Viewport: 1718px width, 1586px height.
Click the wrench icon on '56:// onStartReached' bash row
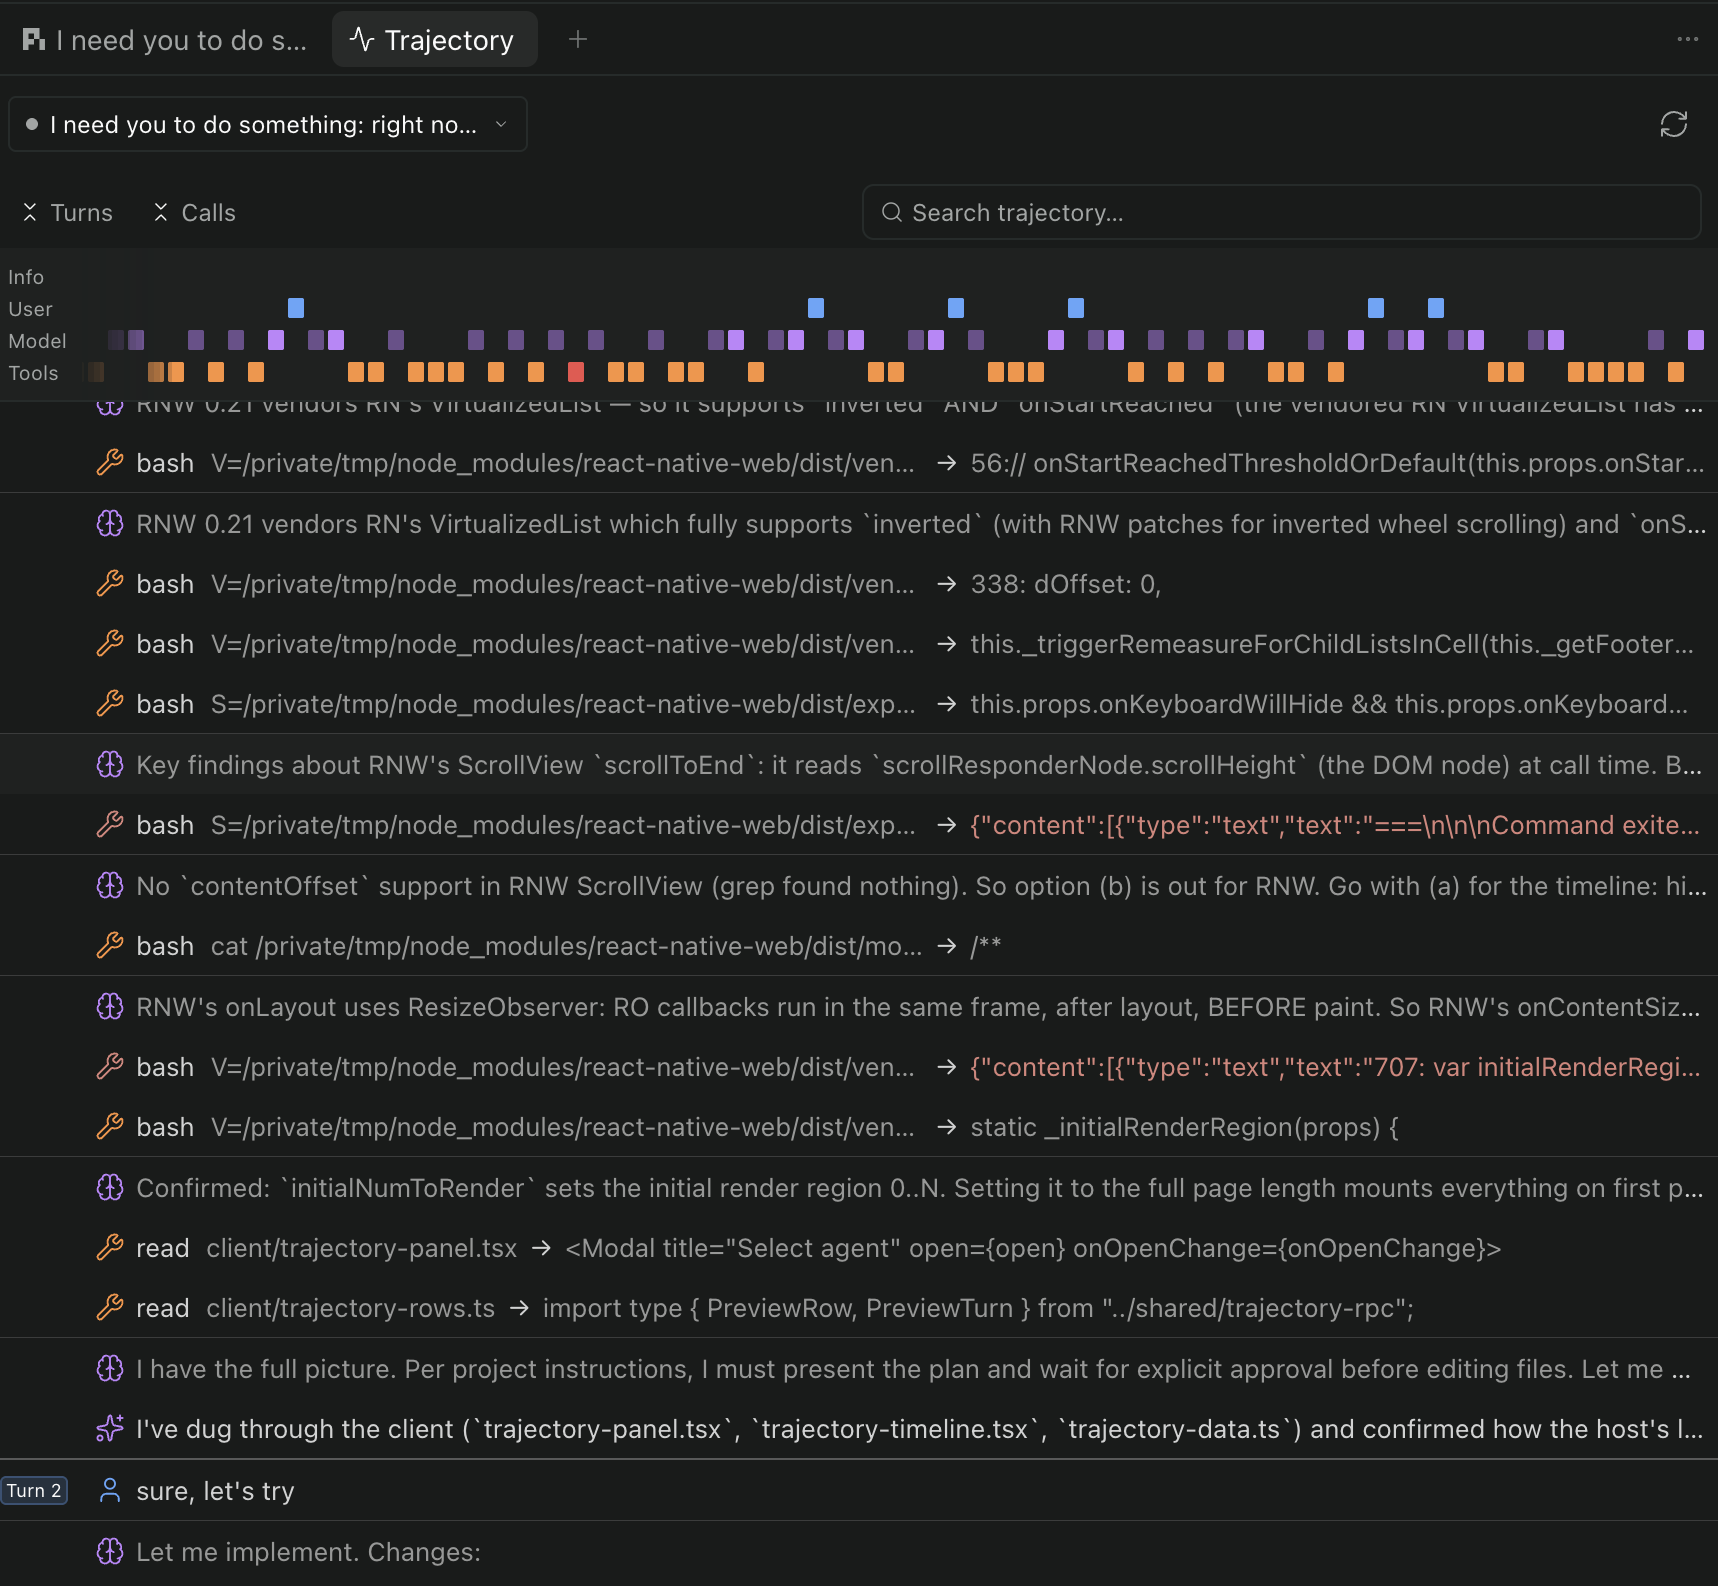point(110,463)
